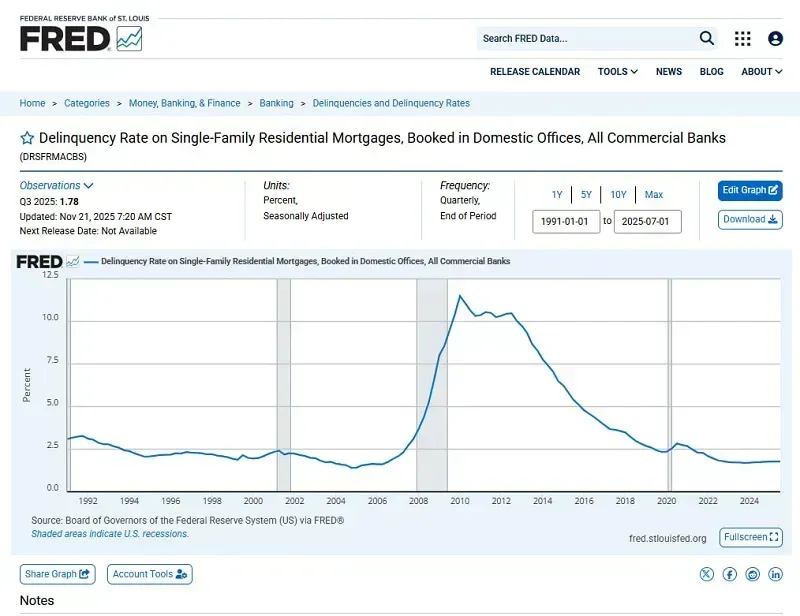Share the graph on Facebook icon
The height and width of the screenshot is (616, 800).
pos(730,574)
